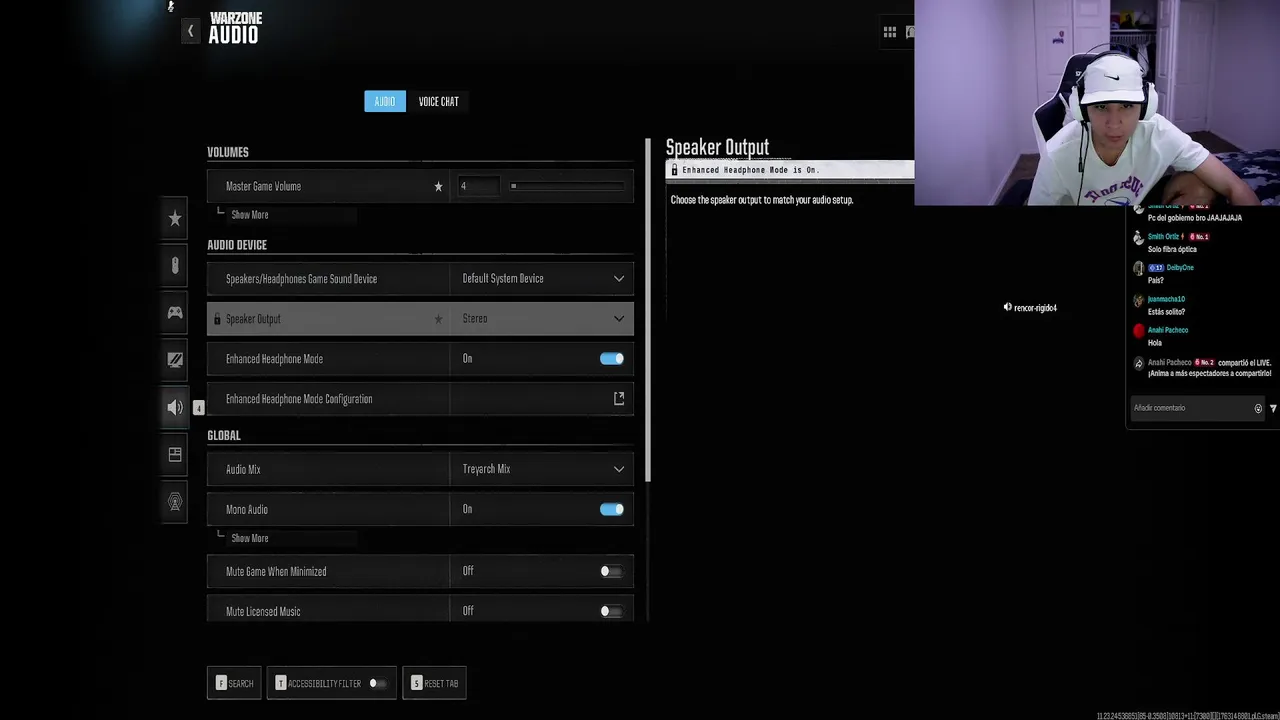Image resolution: width=1280 pixels, height=720 pixels.
Task: Open Interface settings from sidebar
Action: click(175, 454)
